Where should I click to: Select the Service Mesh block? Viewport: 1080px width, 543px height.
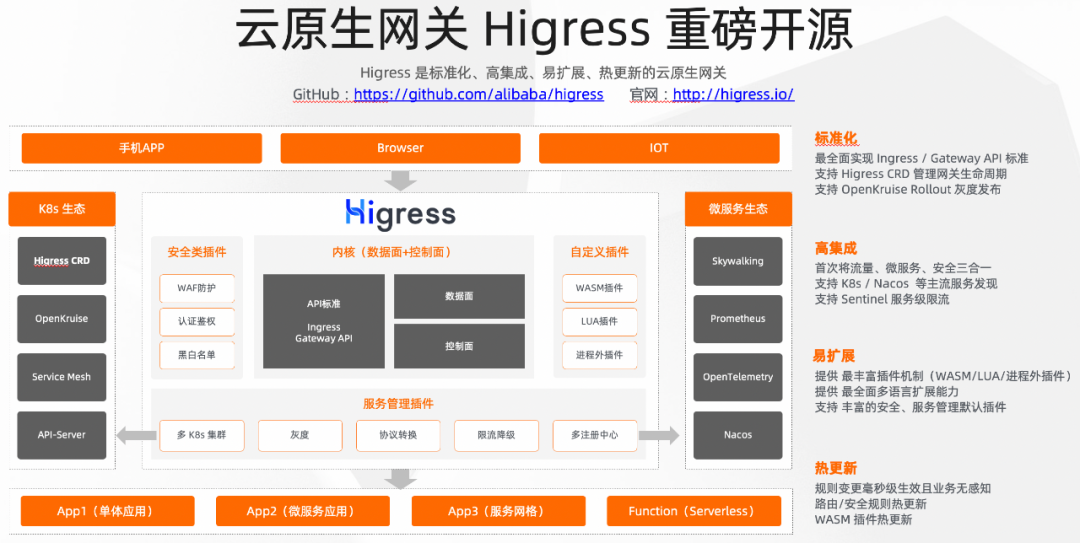click(x=62, y=377)
